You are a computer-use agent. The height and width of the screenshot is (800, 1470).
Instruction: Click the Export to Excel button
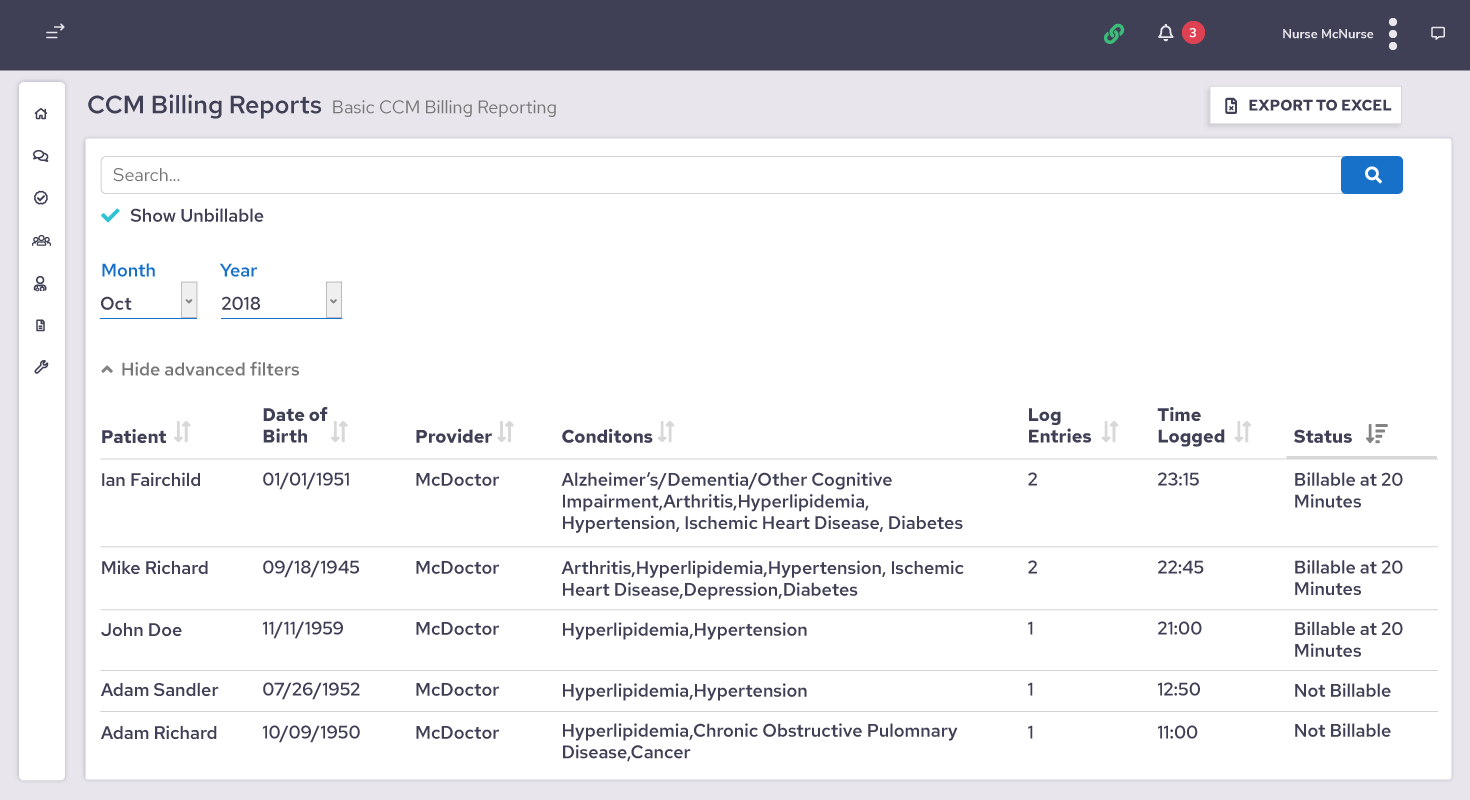pyautogui.click(x=1305, y=105)
